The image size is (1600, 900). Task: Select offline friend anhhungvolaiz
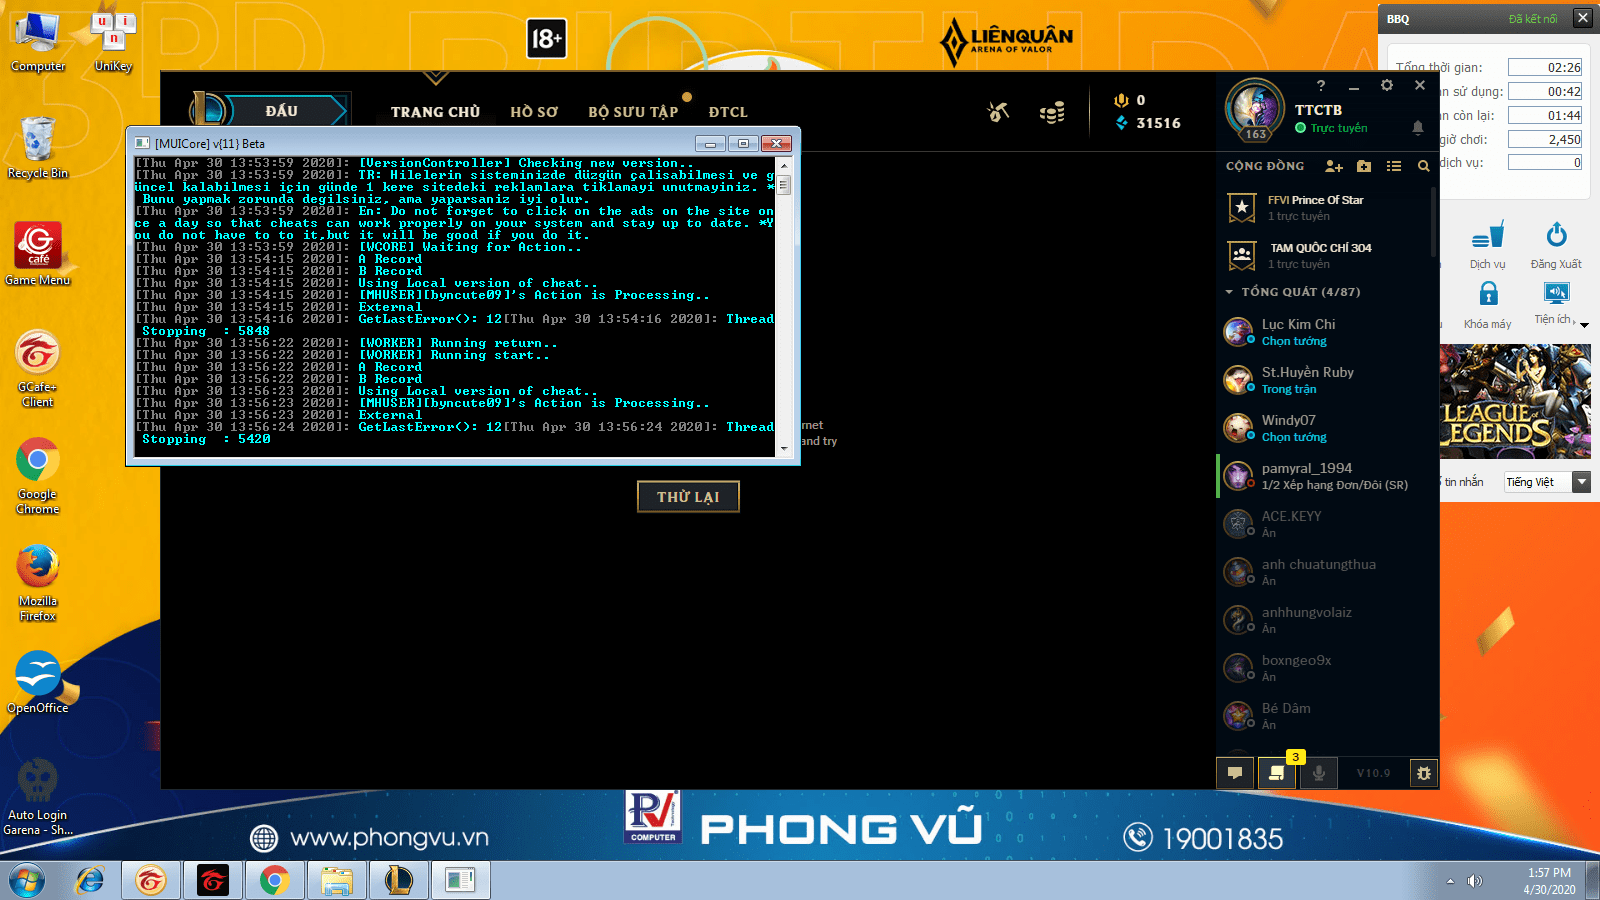pyautogui.click(x=1325, y=620)
